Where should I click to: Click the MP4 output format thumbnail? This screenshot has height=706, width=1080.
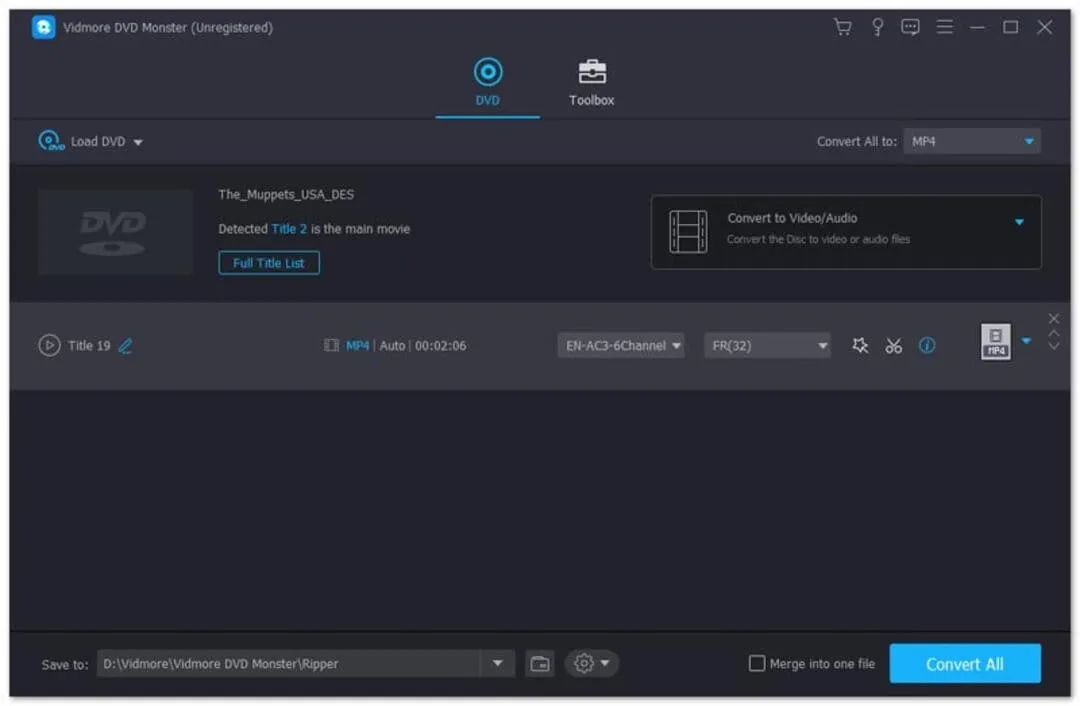995,342
